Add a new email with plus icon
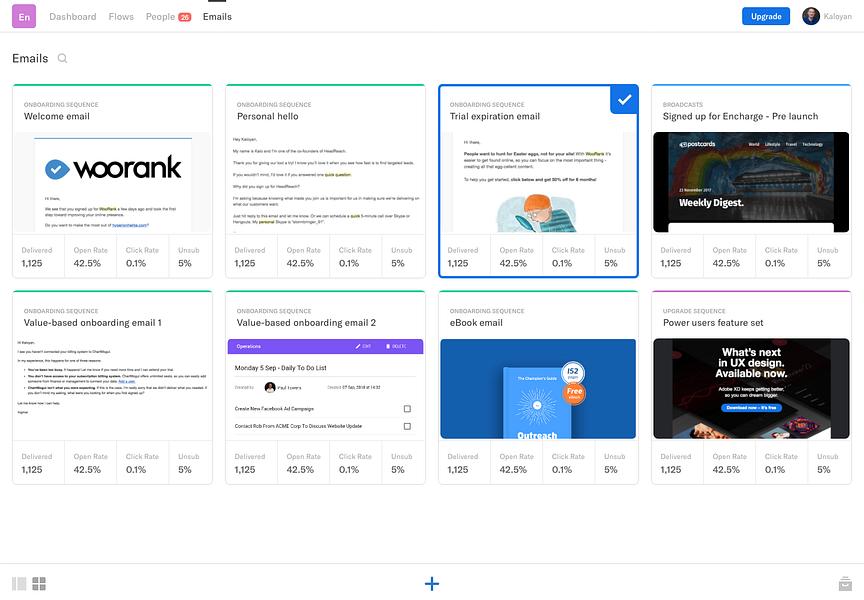The width and height of the screenshot is (864, 600). coord(432,583)
